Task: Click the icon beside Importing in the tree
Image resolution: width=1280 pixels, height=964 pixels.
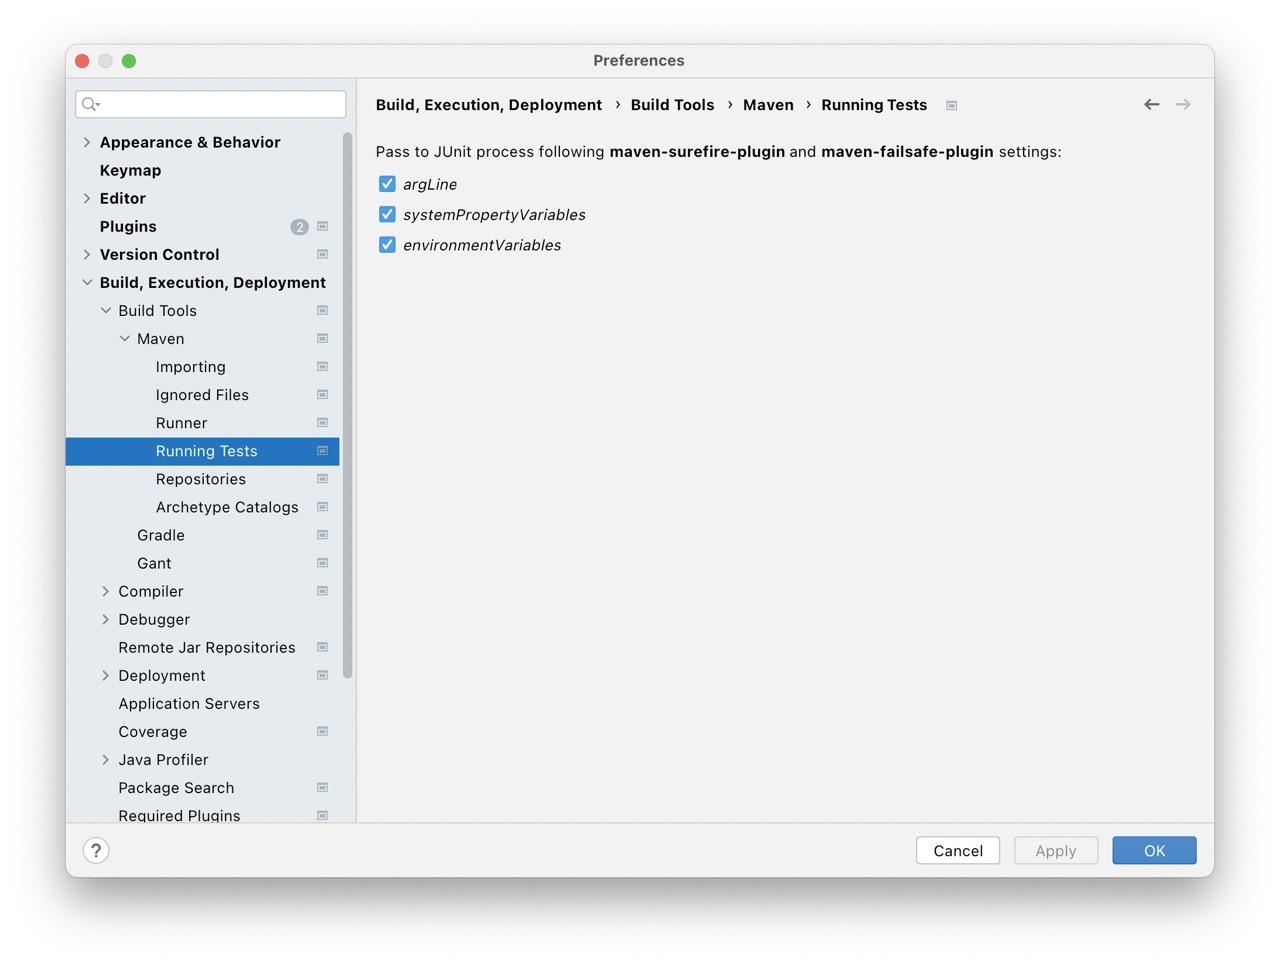Action: [322, 366]
